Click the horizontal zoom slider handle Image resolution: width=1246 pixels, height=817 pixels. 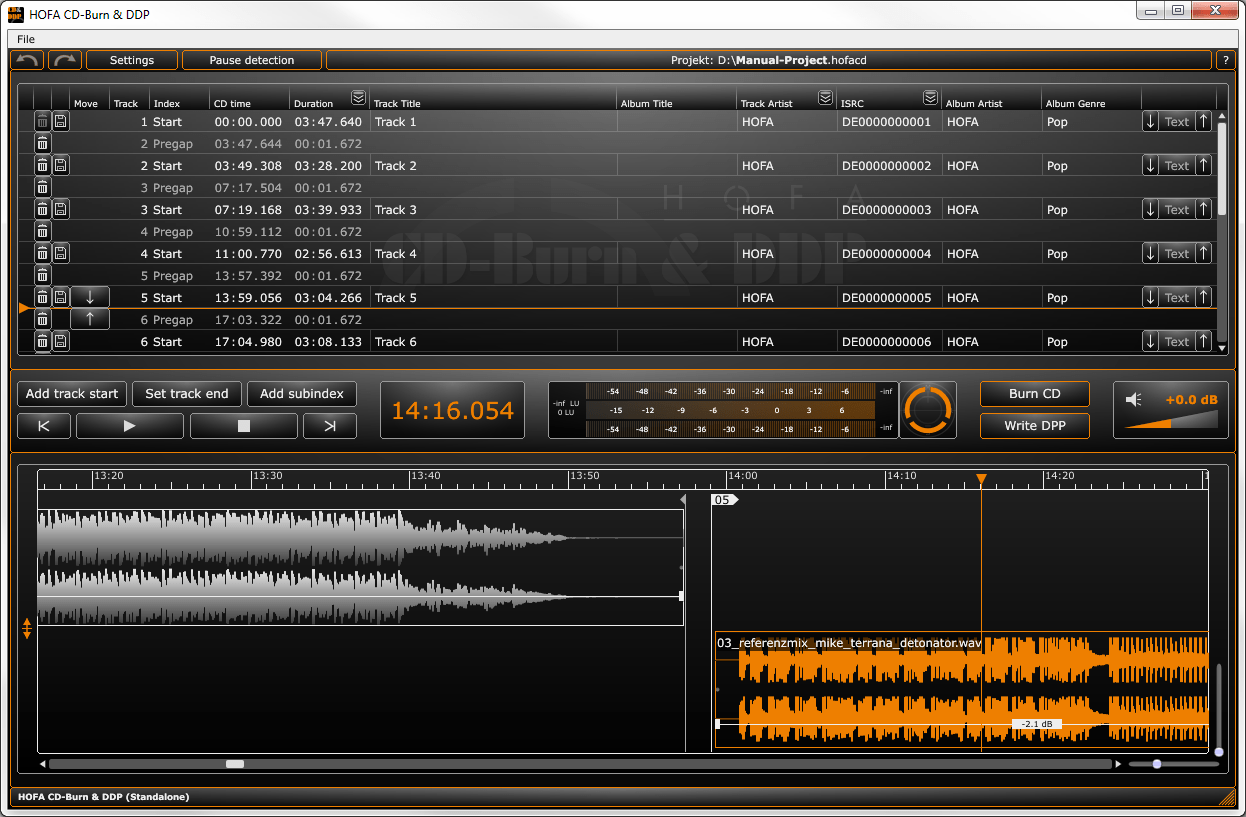[x=1157, y=764]
